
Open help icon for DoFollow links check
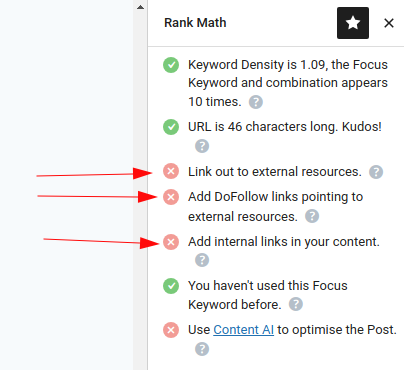(x=312, y=216)
